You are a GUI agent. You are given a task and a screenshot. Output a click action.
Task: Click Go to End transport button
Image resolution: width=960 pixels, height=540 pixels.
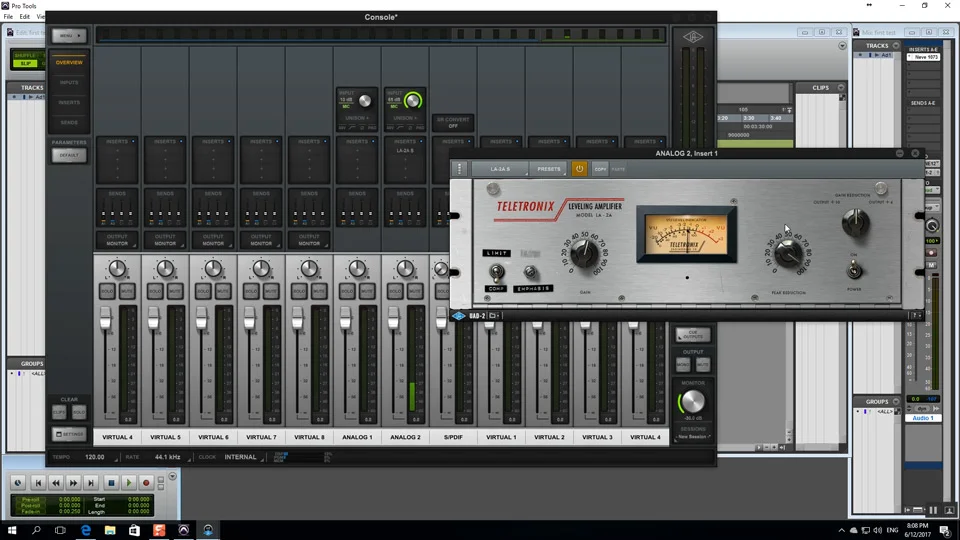[x=91, y=483]
